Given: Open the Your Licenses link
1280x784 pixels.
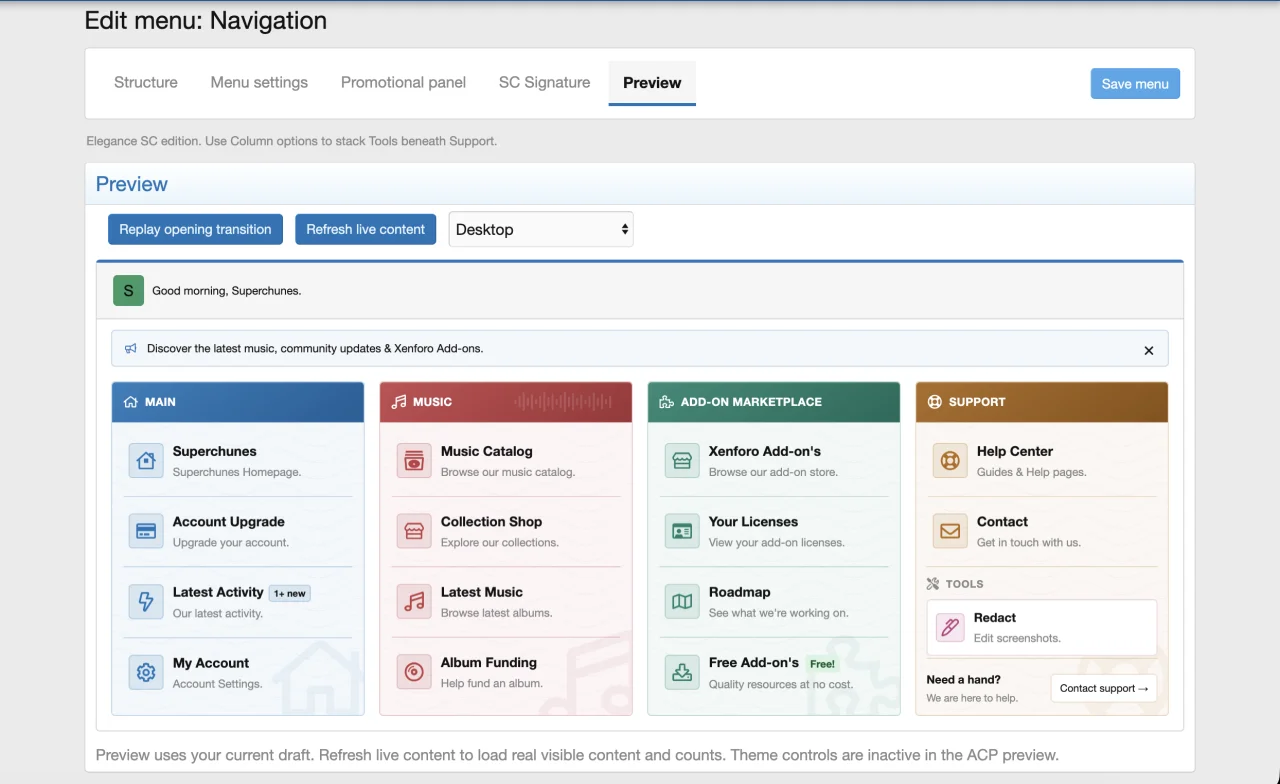Looking at the screenshot, I should (x=774, y=531).
